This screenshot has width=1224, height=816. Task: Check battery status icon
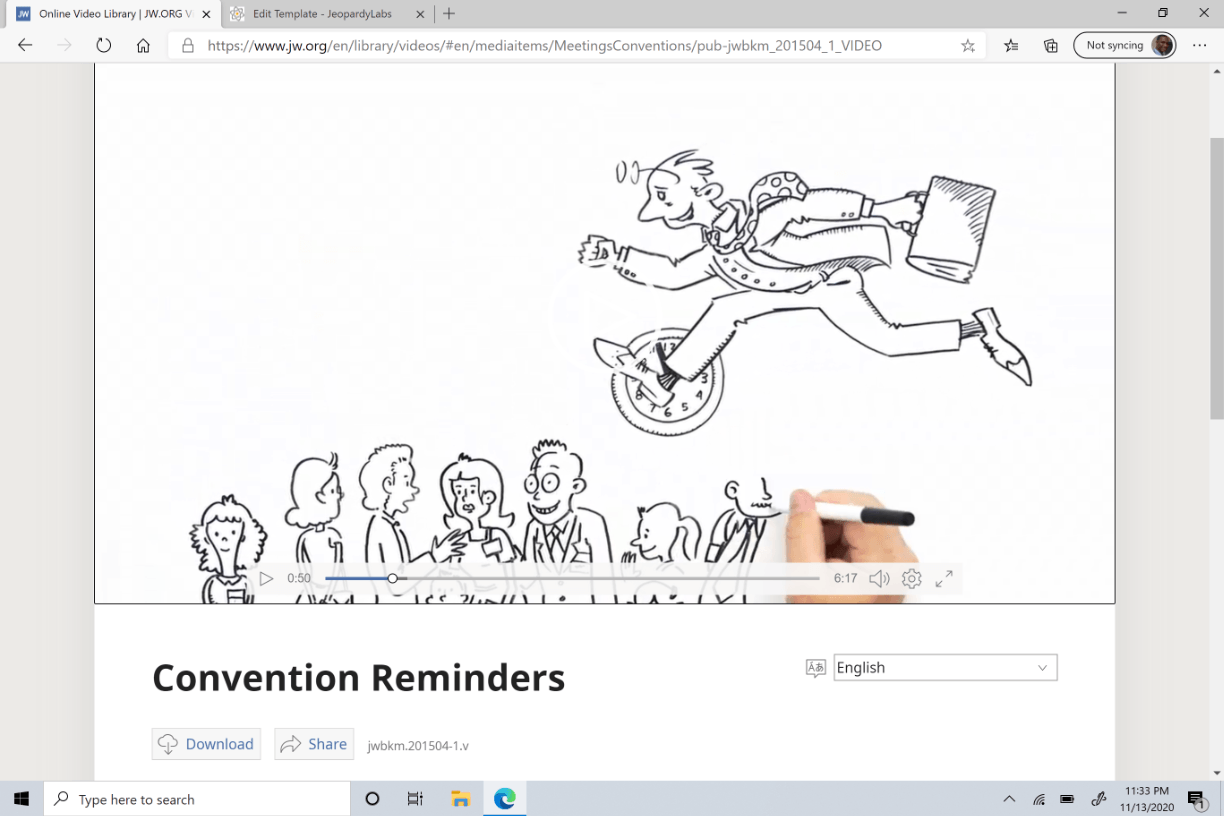[x=1068, y=799]
